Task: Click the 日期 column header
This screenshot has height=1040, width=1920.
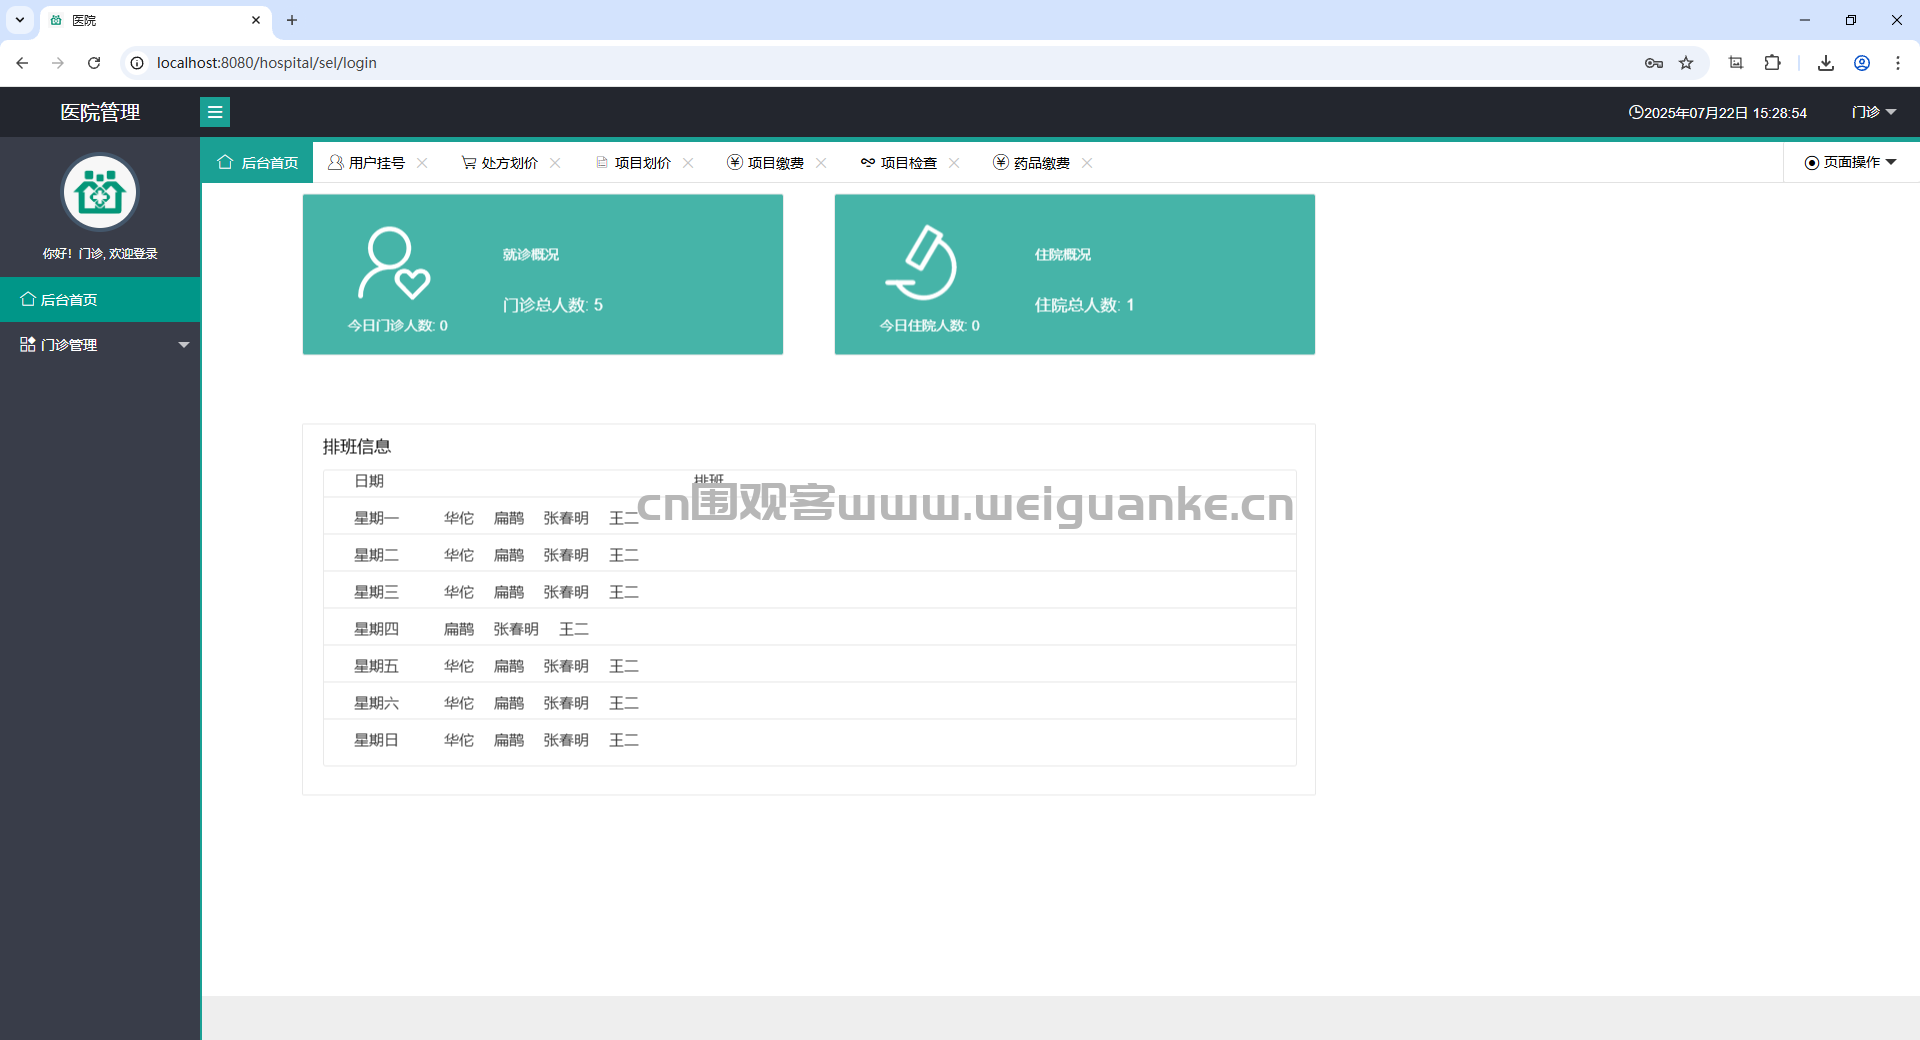Action: (x=369, y=481)
